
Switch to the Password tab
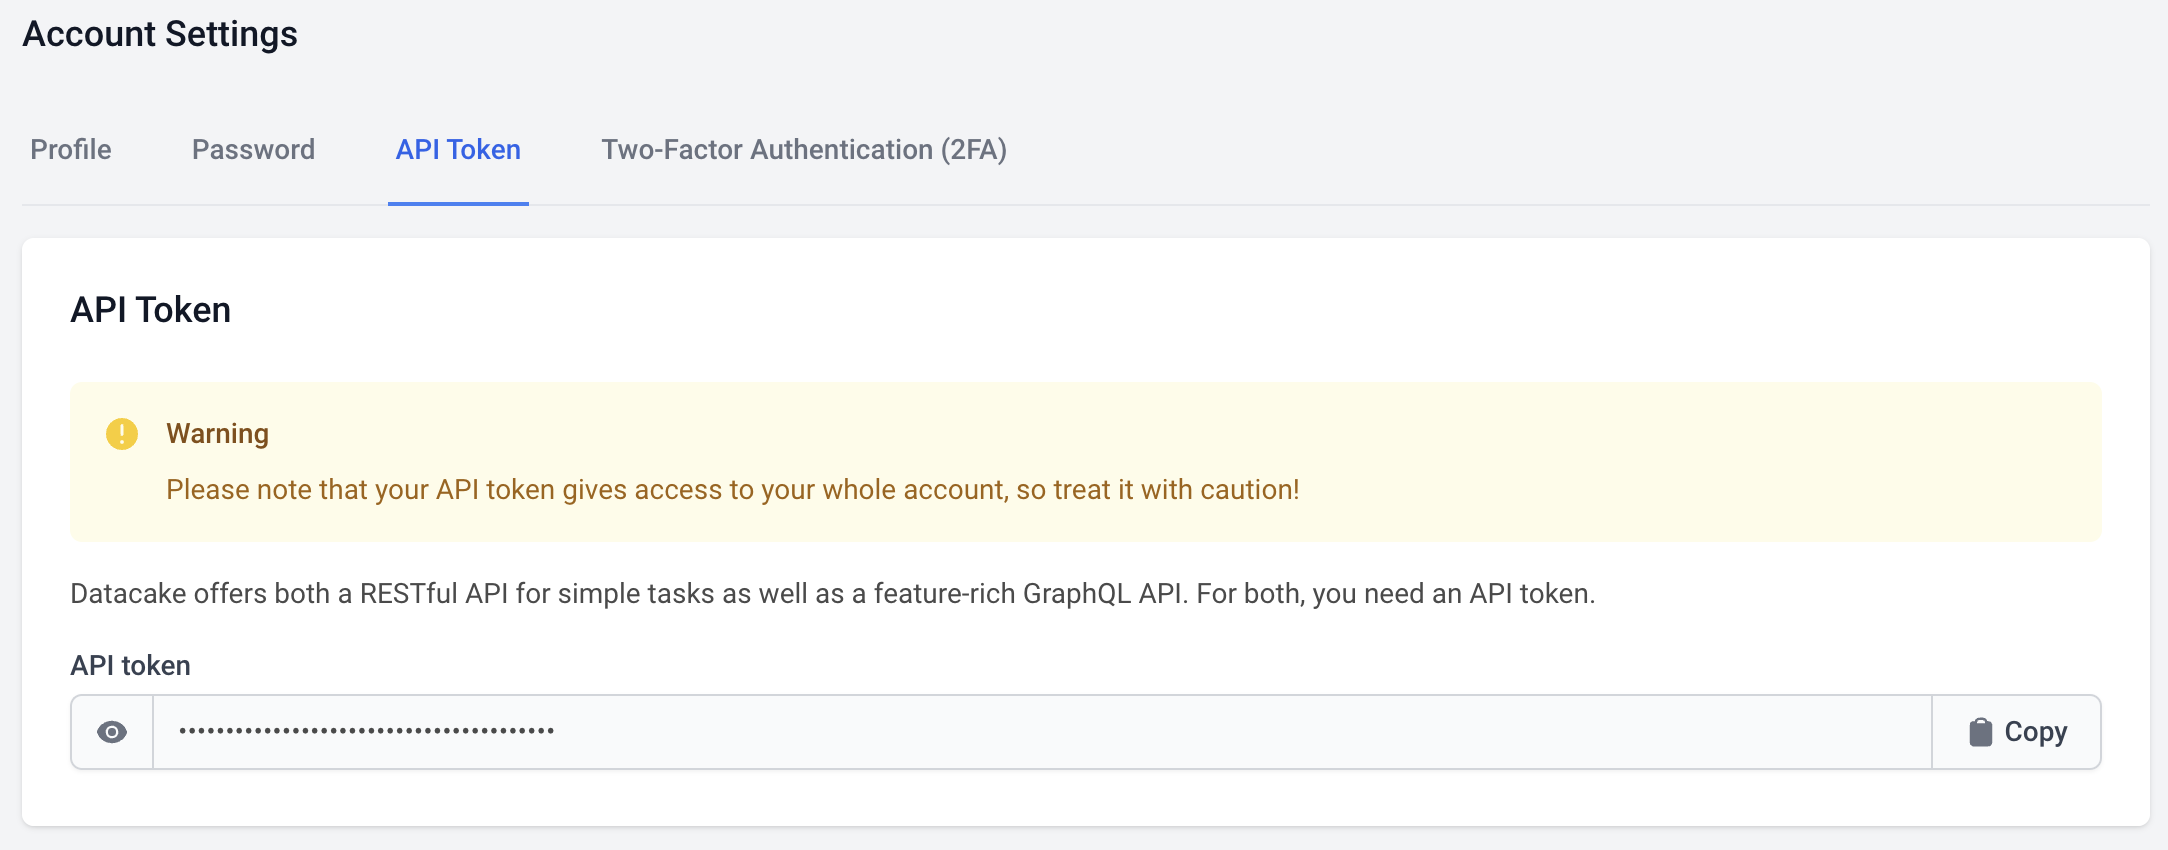click(x=253, y=150)
